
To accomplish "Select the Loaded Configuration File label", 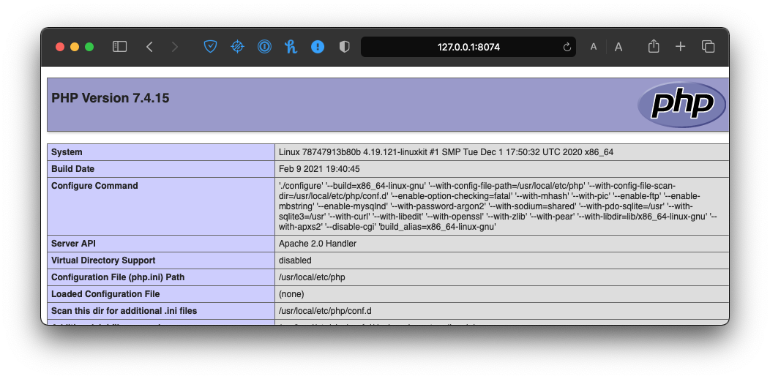I will [x=106, y=294].
